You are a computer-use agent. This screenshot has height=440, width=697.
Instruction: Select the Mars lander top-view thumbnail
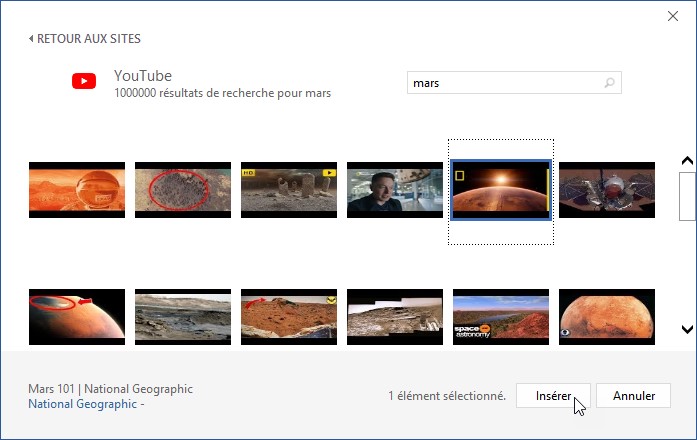tap(606, 190)
